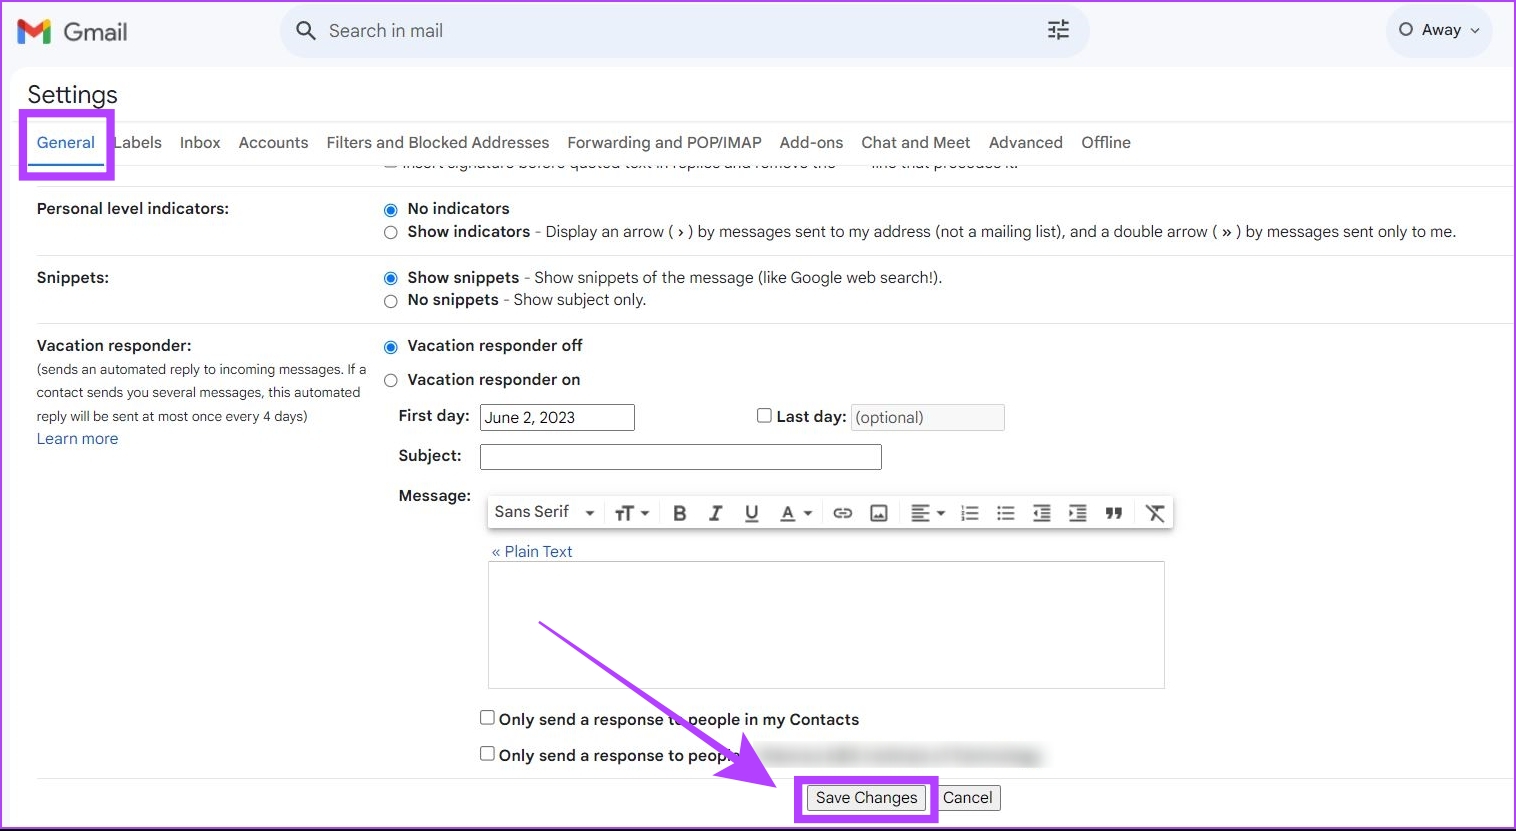
Task: Switch to the Forwarding and POP/IMAP tab
Action: pos(663,142)
